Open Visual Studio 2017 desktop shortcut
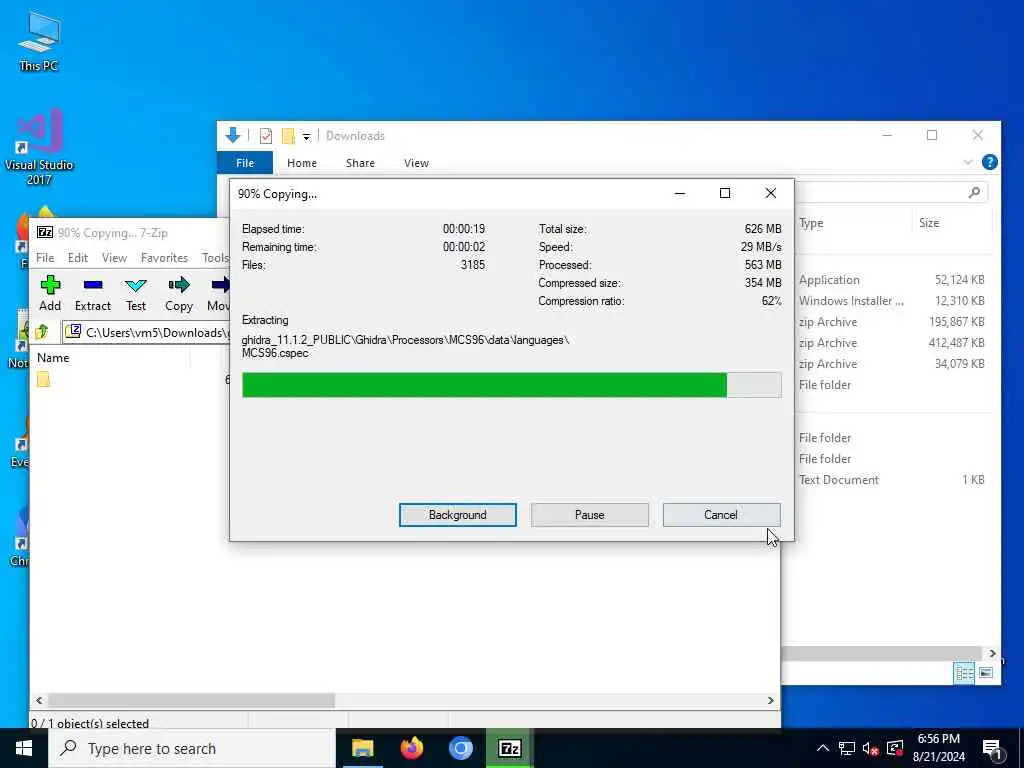Screen dimensions: 1024x768 39,147
